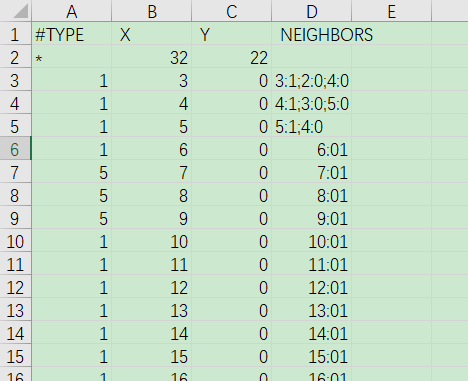Click the NEIGHBORS header cell
The image size is (468, 381).
(311, 34)
